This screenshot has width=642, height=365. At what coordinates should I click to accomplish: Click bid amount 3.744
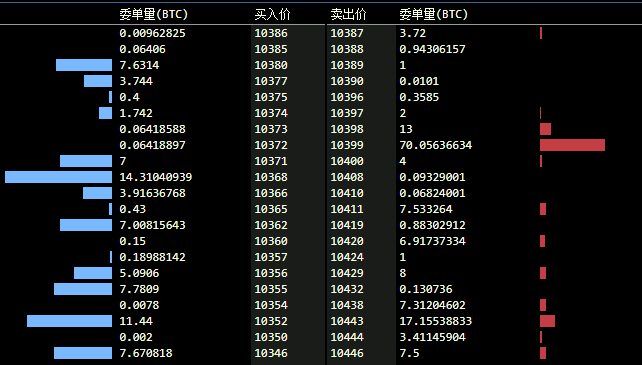(x=136, y=81)
